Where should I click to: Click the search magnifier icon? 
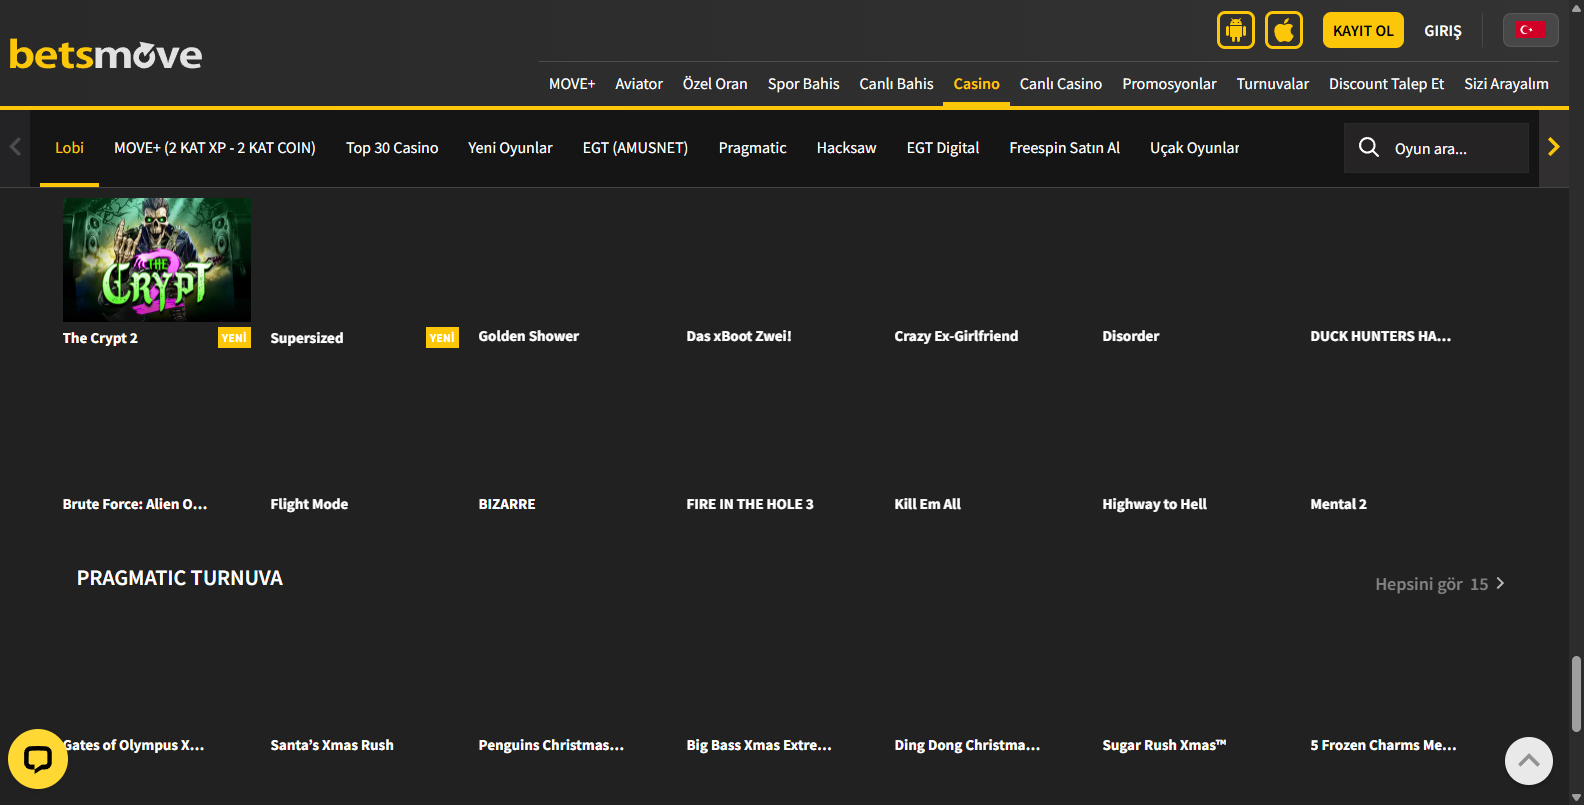[1368, 148]
